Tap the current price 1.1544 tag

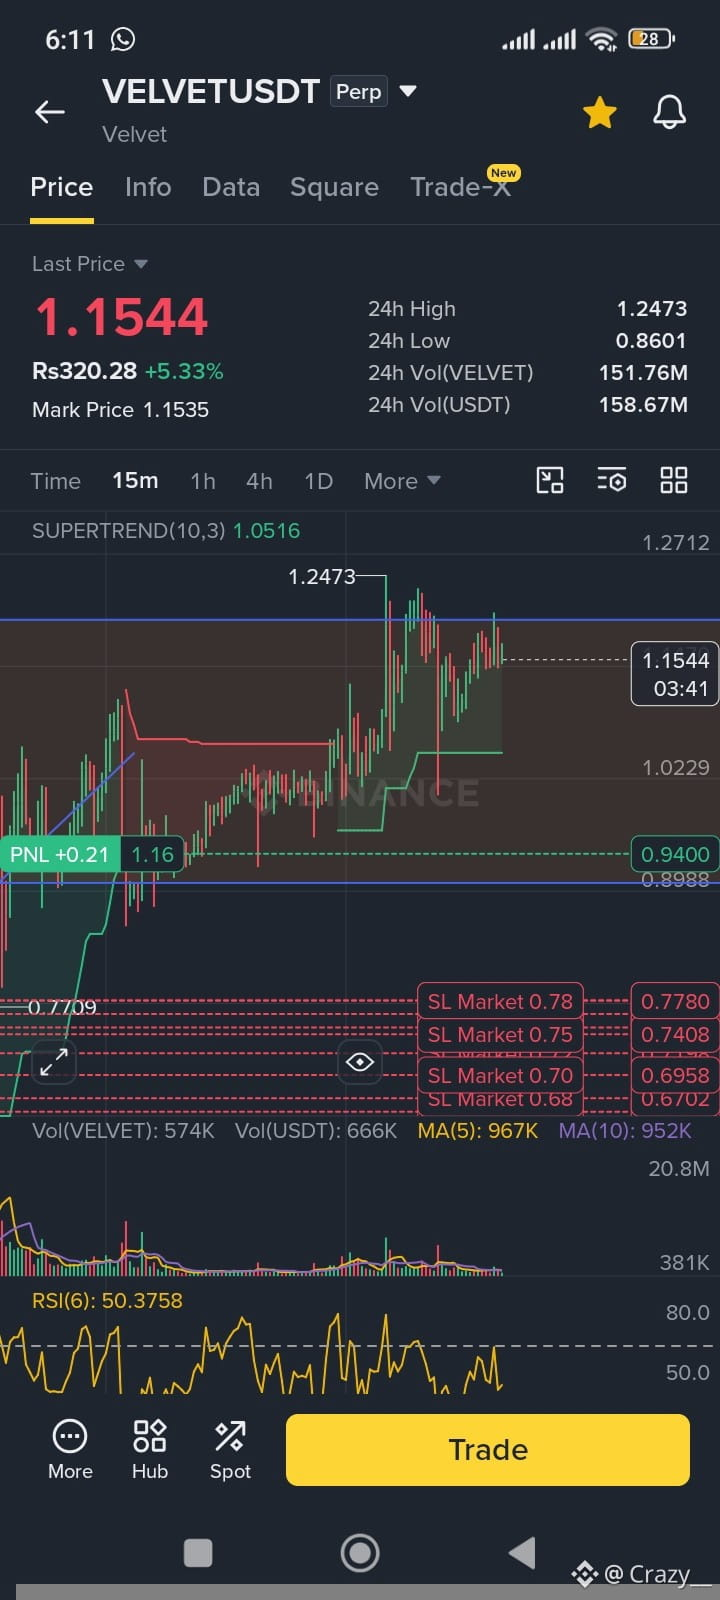point(675,674)
